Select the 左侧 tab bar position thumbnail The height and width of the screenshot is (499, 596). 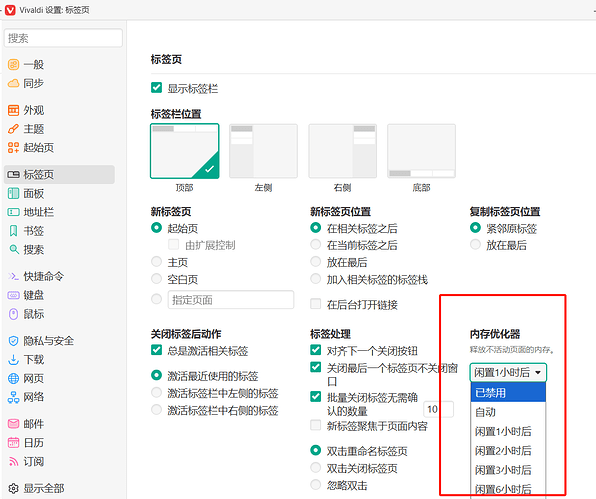[263, 151]
